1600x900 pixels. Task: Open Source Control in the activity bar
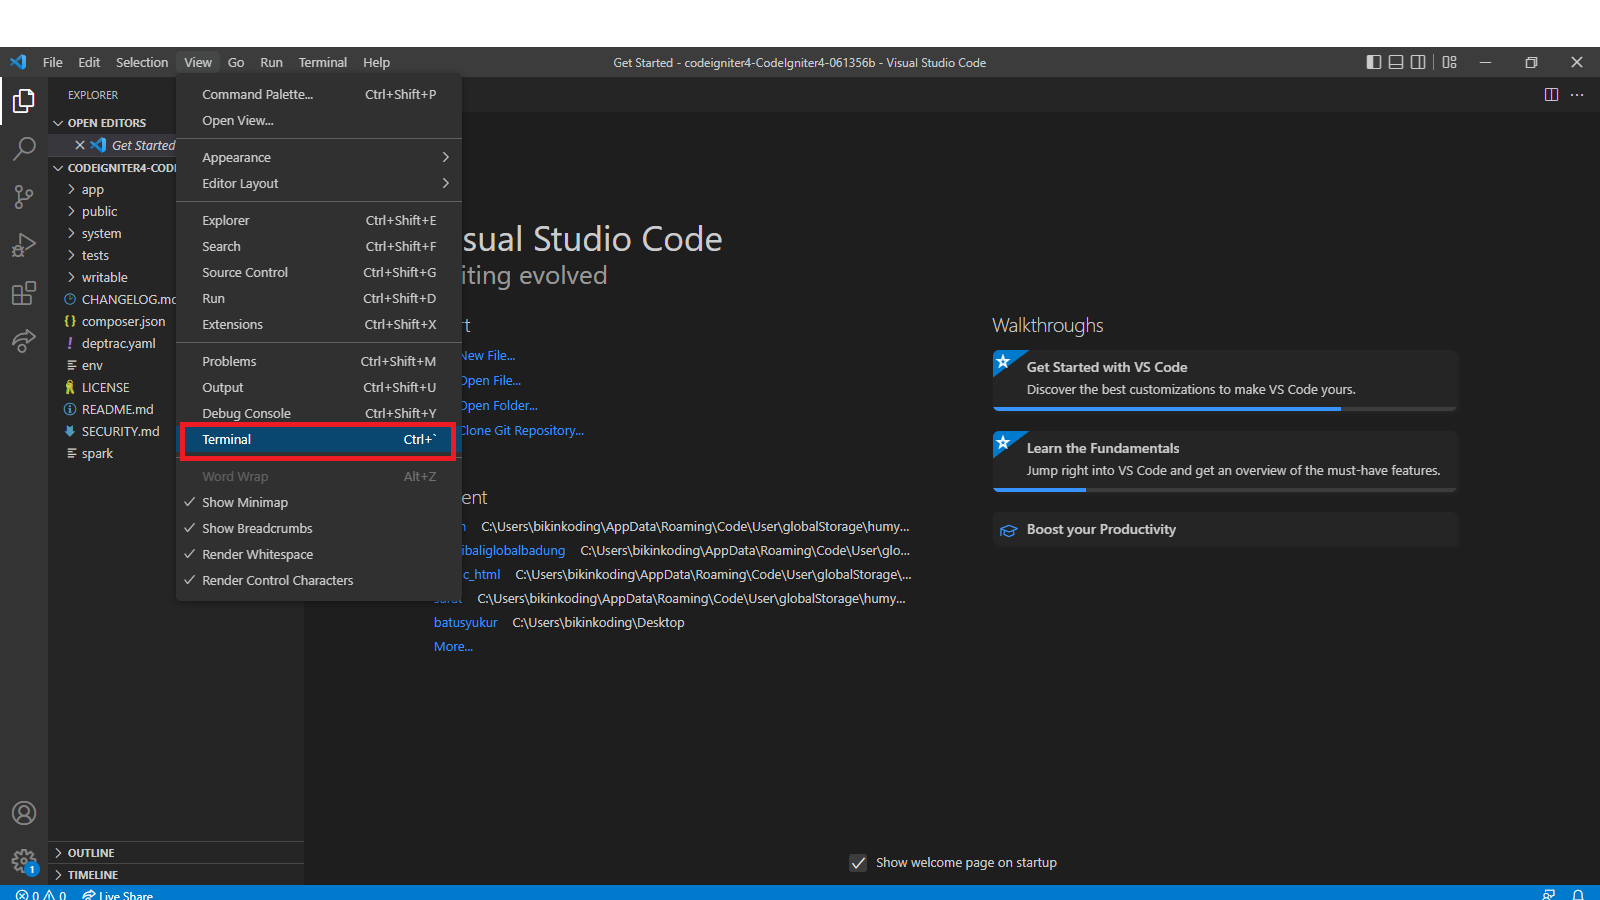click(x=24, y=197)
